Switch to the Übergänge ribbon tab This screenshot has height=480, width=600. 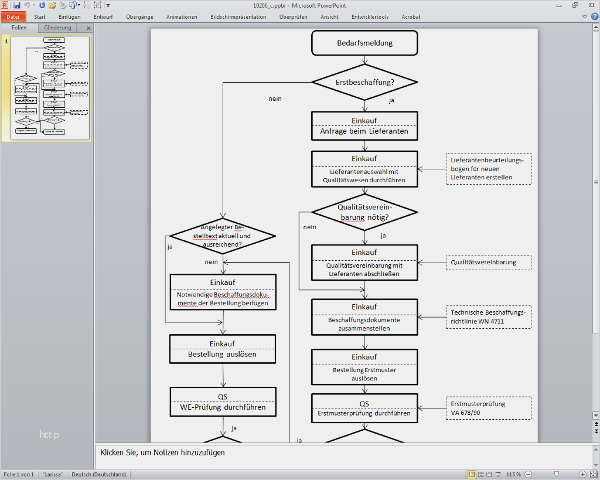point(139,17)
